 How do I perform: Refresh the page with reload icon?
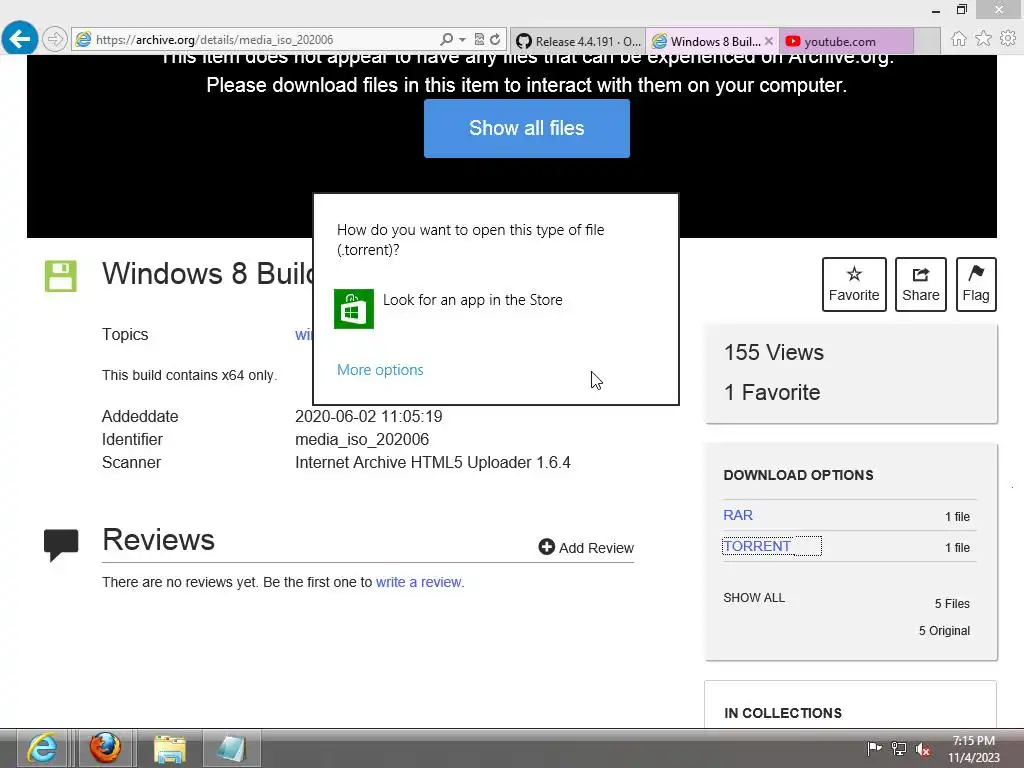[496, 40]
